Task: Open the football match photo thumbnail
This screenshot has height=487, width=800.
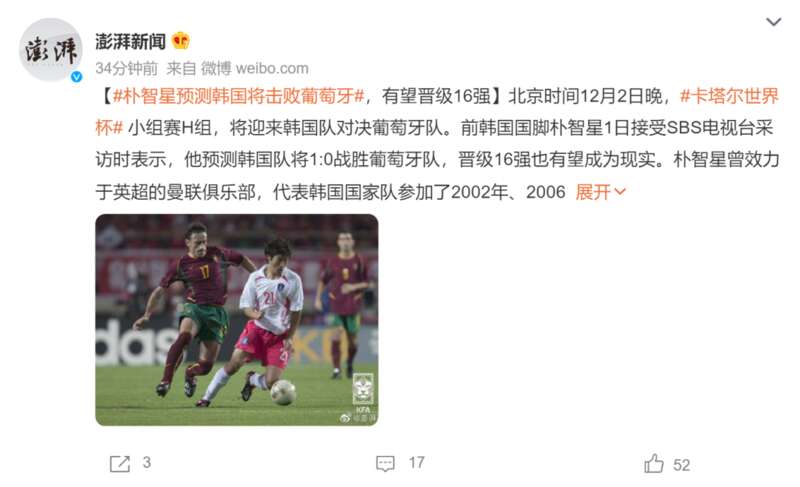Action: pos(237,320)
